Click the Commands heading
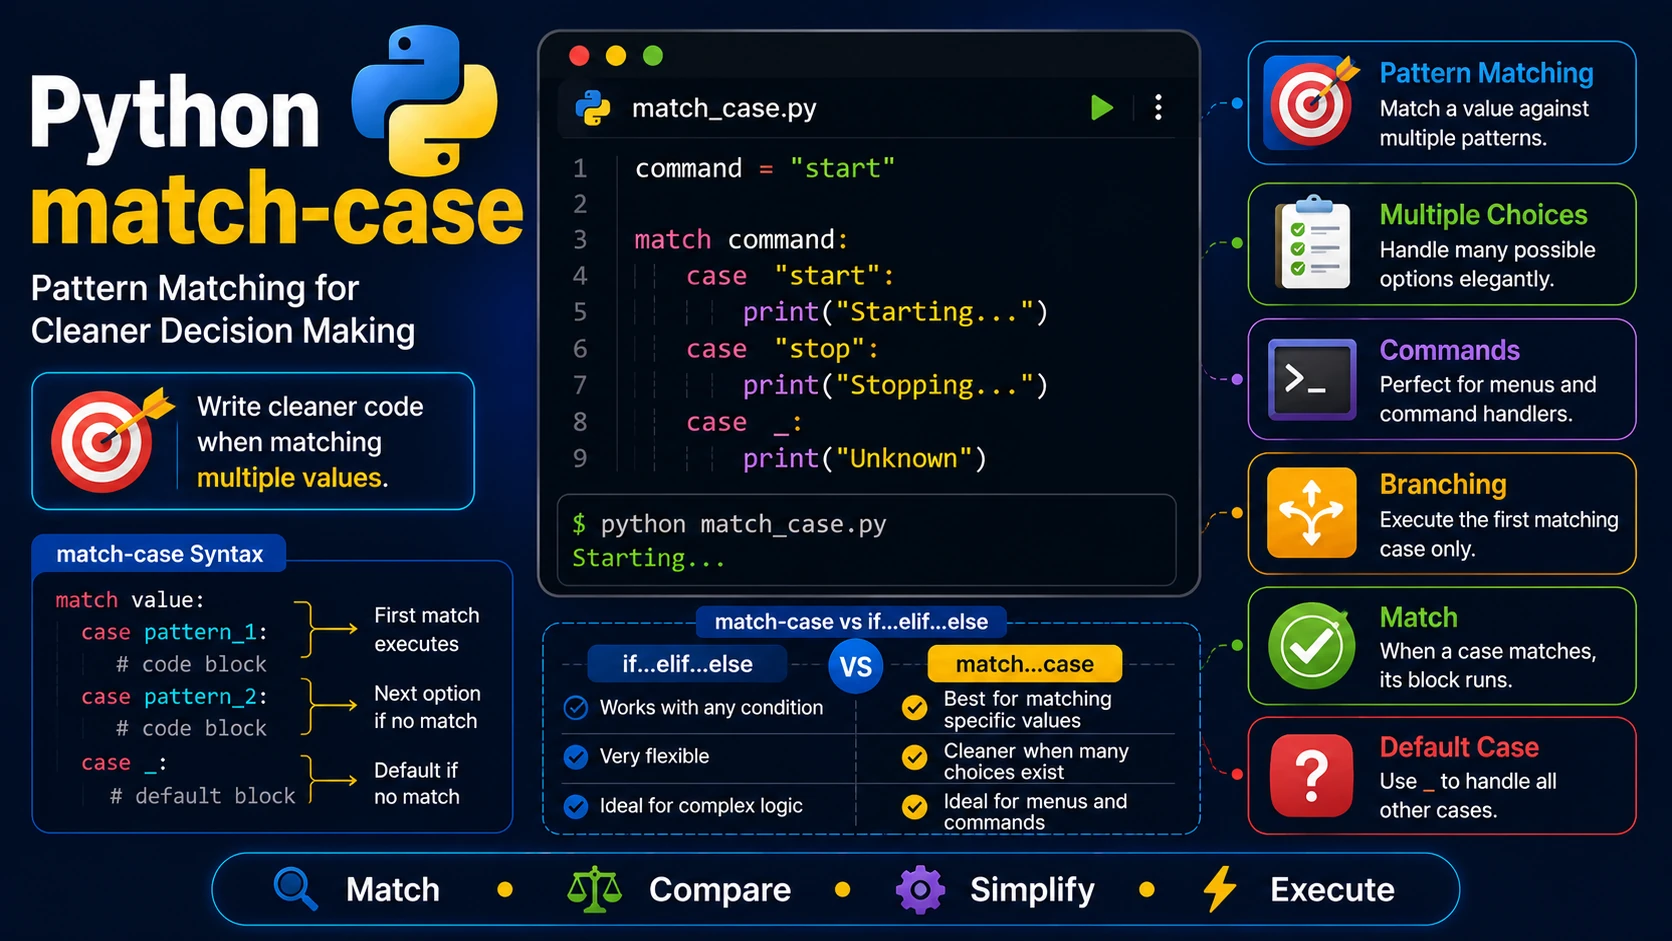 click(1449, 350)
